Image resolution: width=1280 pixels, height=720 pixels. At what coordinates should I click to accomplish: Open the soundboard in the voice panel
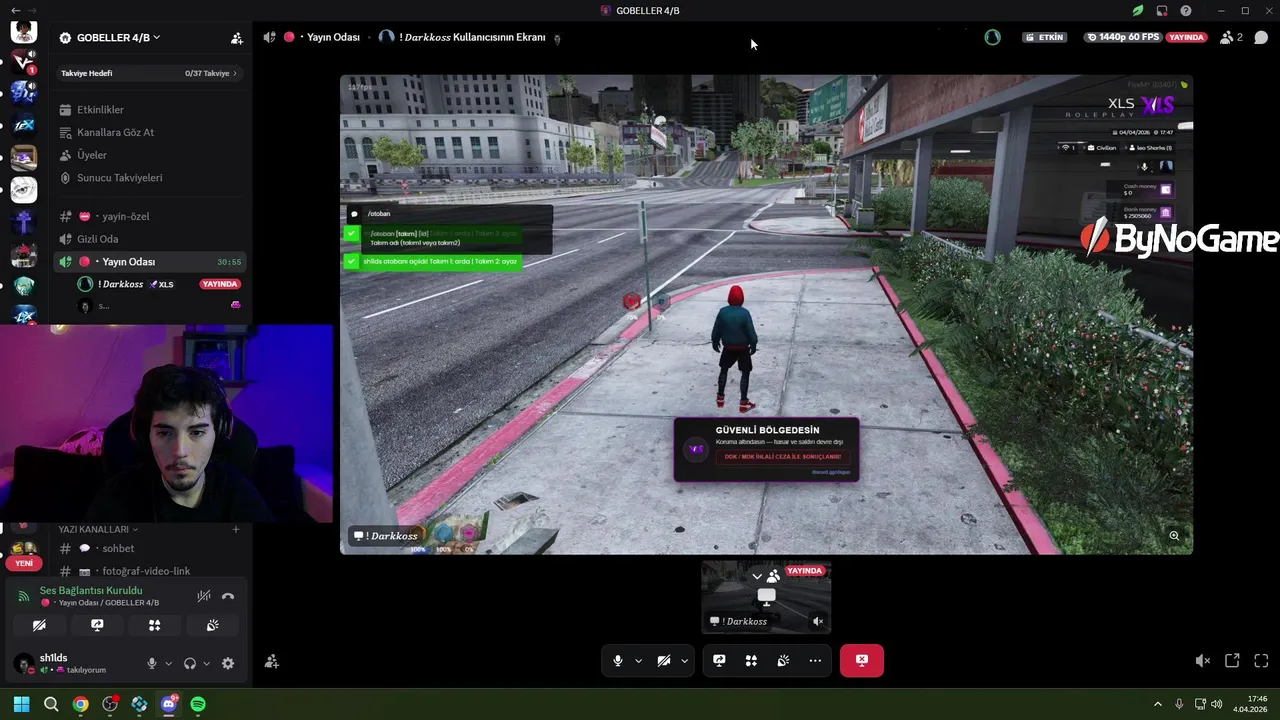point(213,625)
